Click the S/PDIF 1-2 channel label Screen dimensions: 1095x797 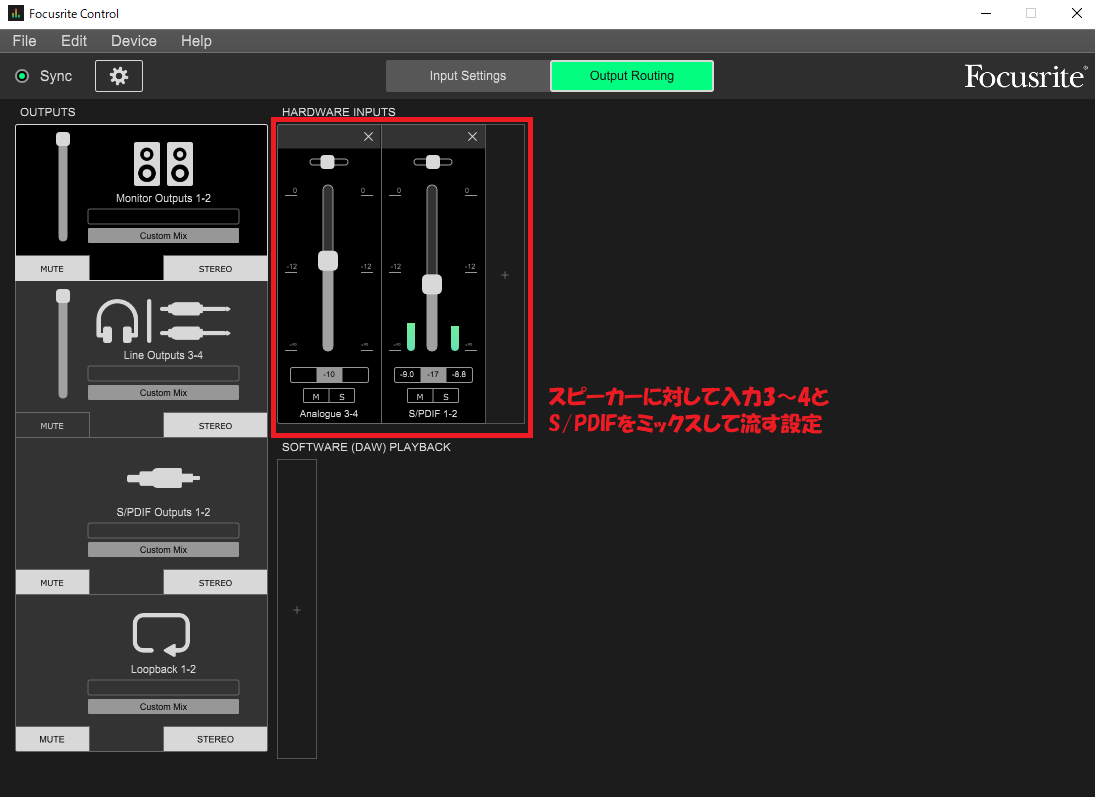click(433, 414)
